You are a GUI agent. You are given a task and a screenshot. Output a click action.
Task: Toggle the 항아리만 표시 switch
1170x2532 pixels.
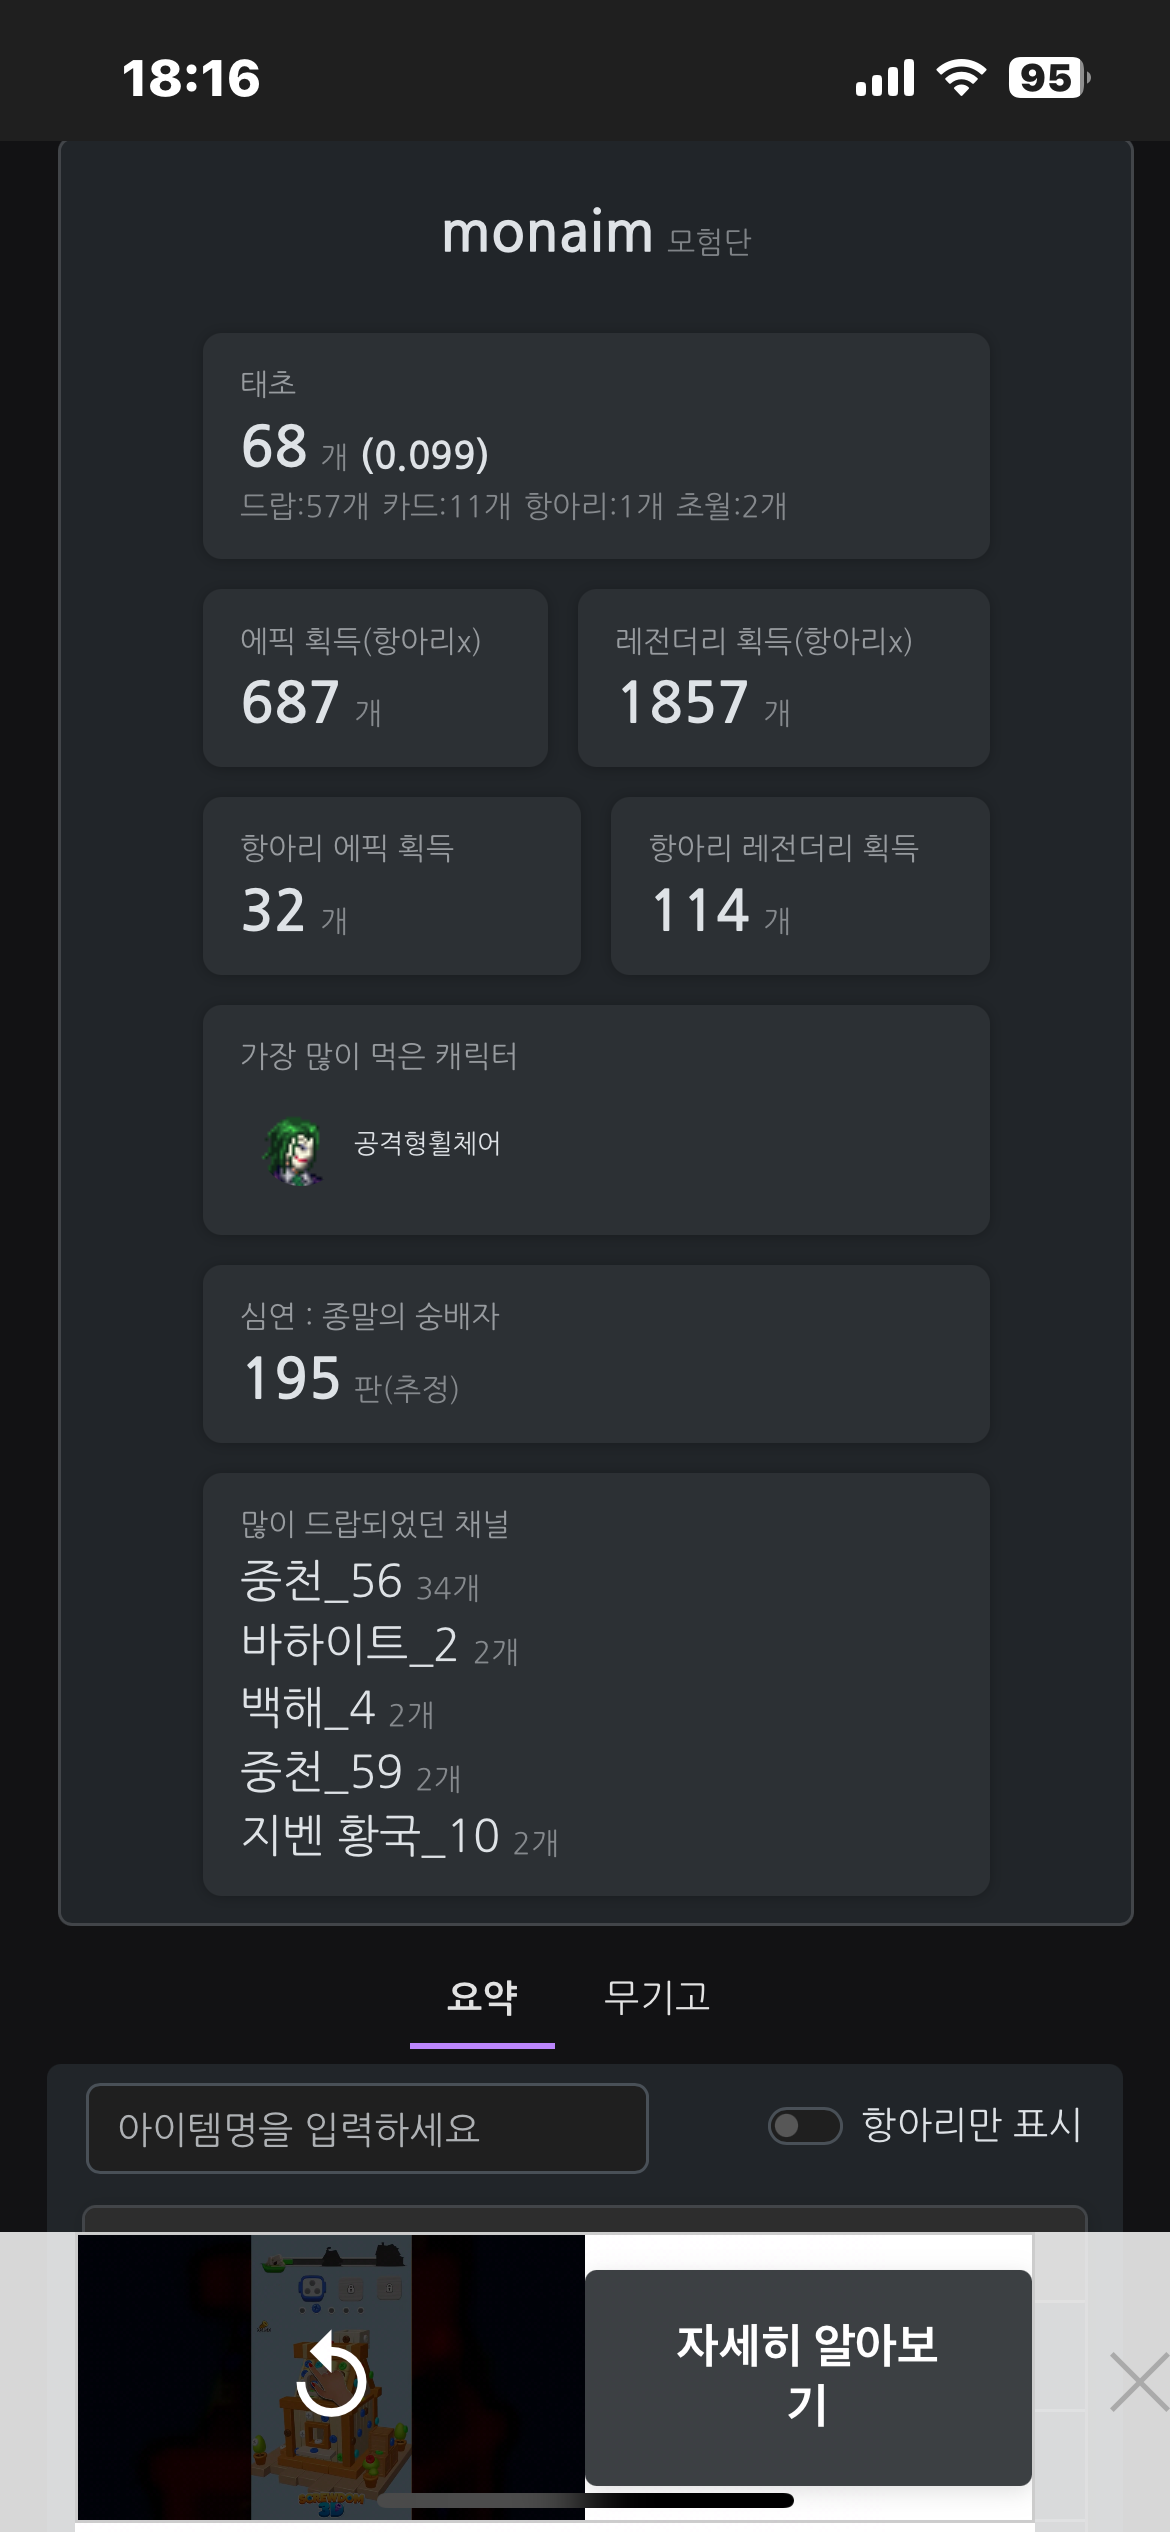coord(805,2125)
